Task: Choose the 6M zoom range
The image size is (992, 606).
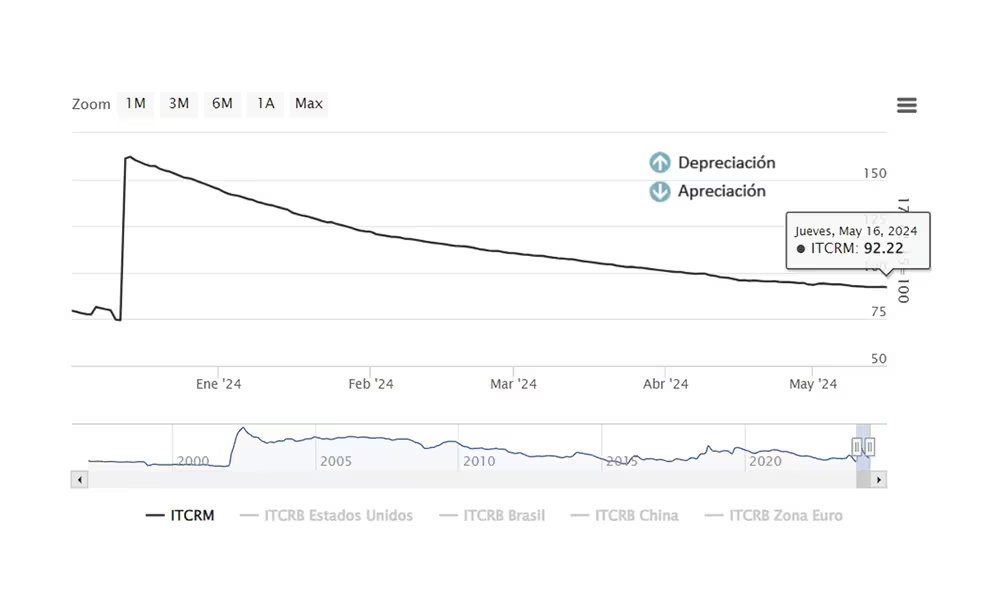Action: (x=222, y=104)
